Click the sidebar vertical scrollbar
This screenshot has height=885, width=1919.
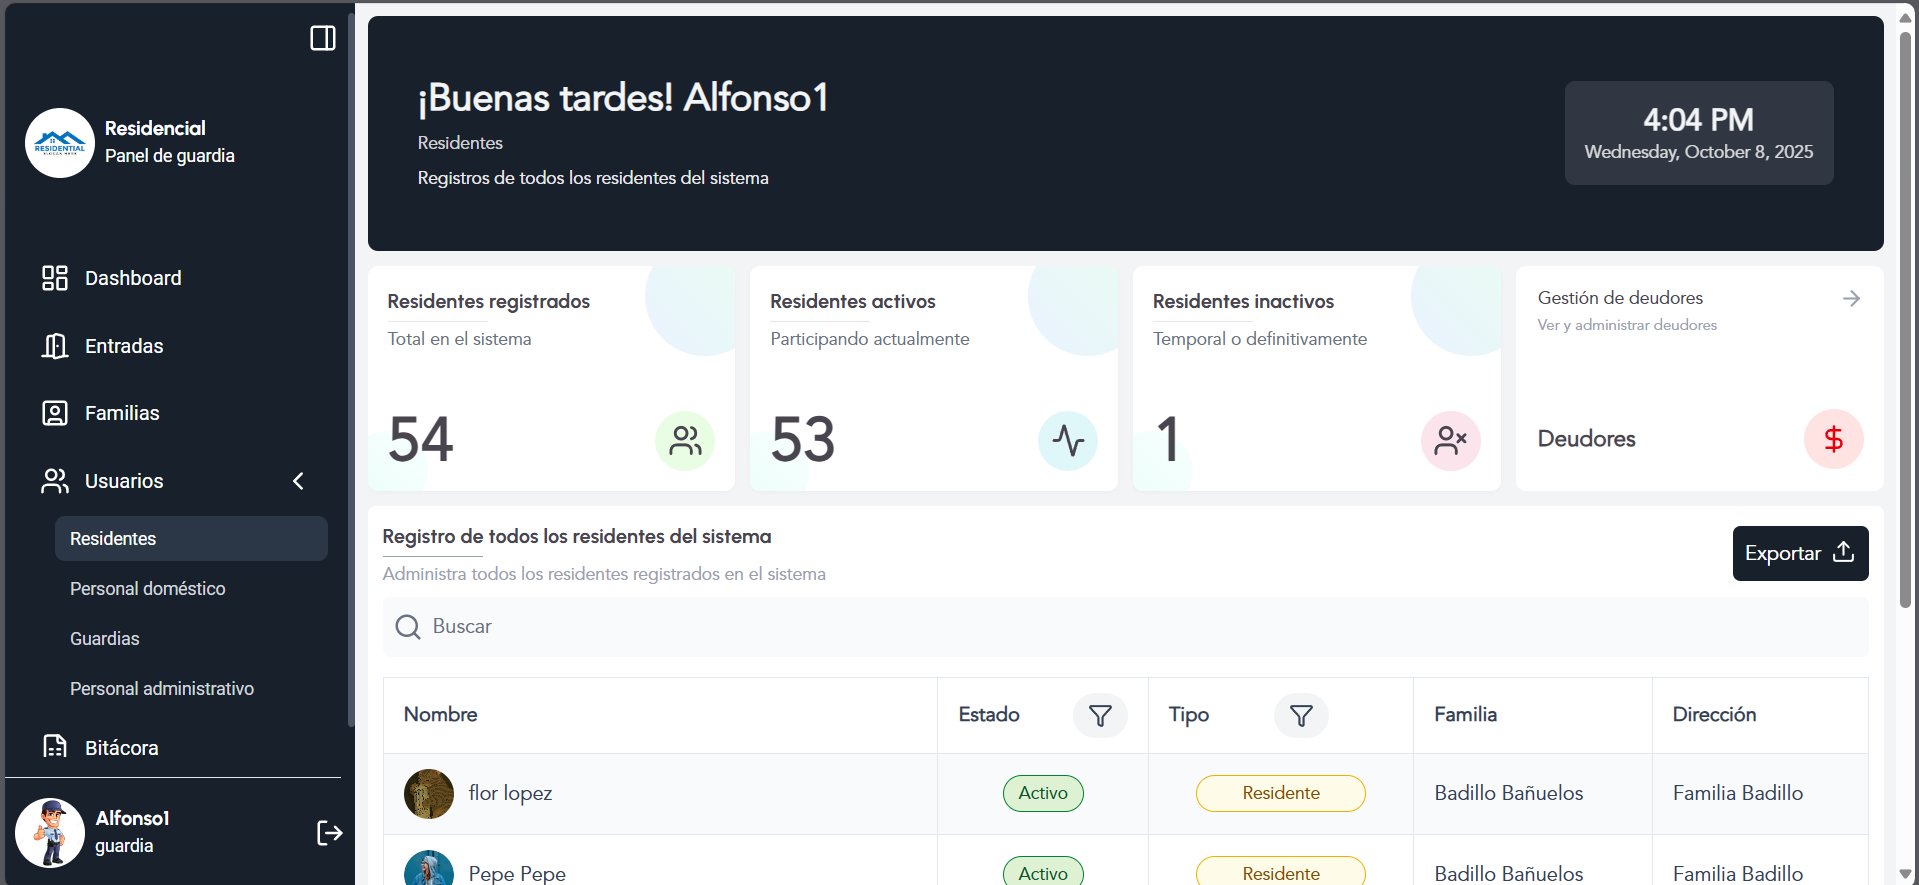351,370
